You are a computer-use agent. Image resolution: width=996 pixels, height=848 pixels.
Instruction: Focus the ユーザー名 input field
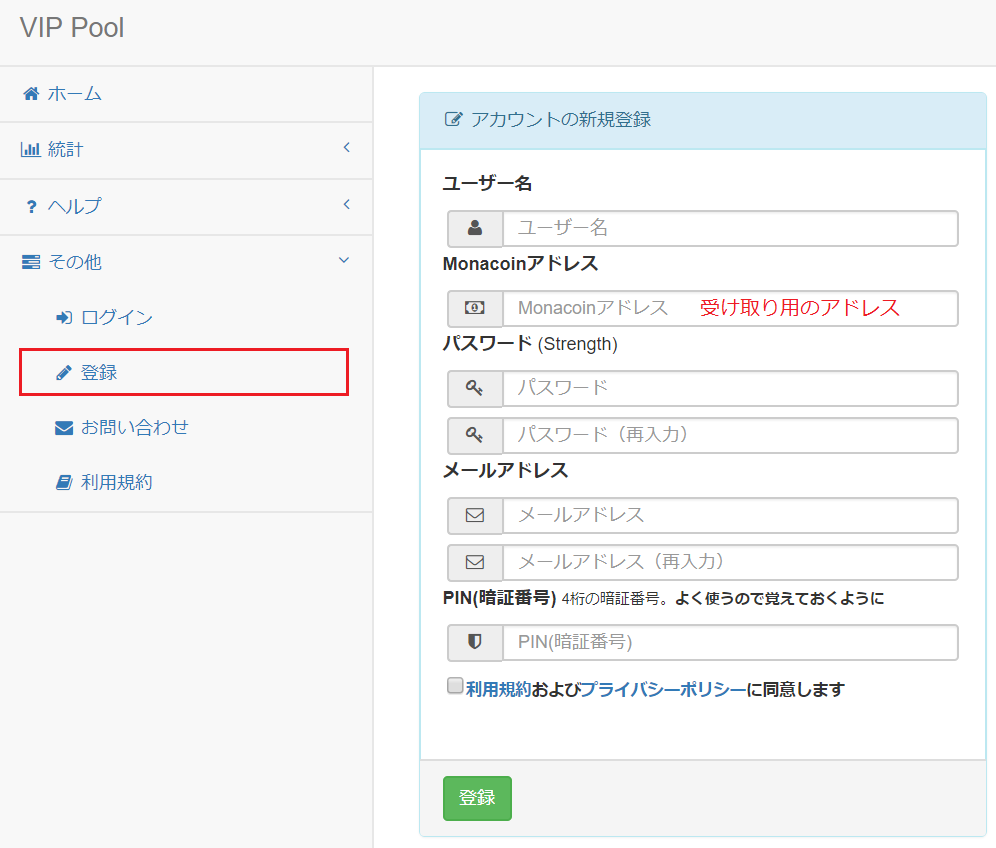coord(730,228)
